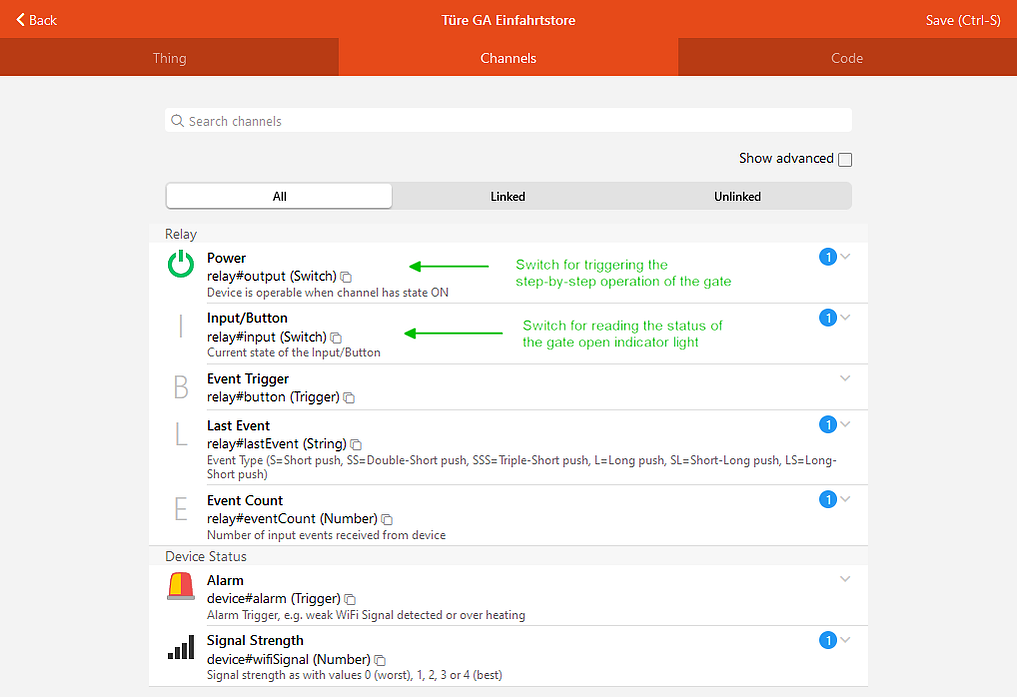Enable the Show advanced checkbox

coord(844,159)
